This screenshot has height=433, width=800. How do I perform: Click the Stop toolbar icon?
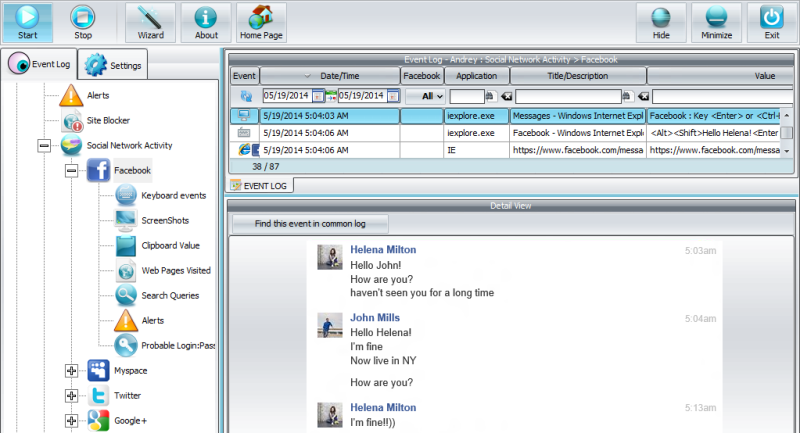click(83, 22)
